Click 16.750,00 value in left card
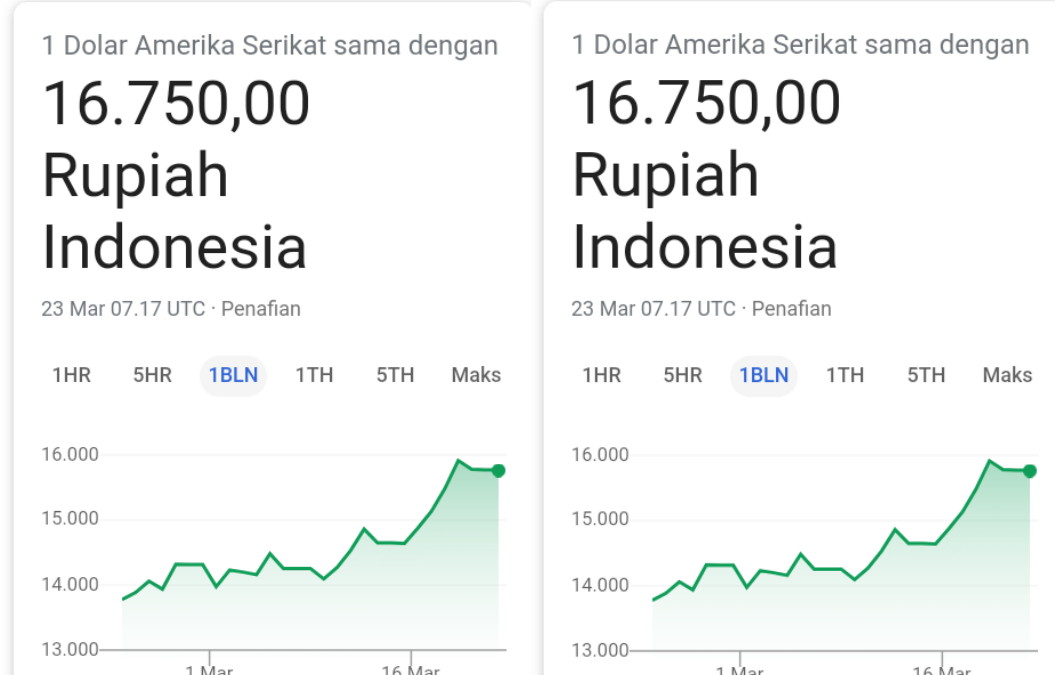The height and width of the screenshot is (675, 1055). tap(176, 103)
